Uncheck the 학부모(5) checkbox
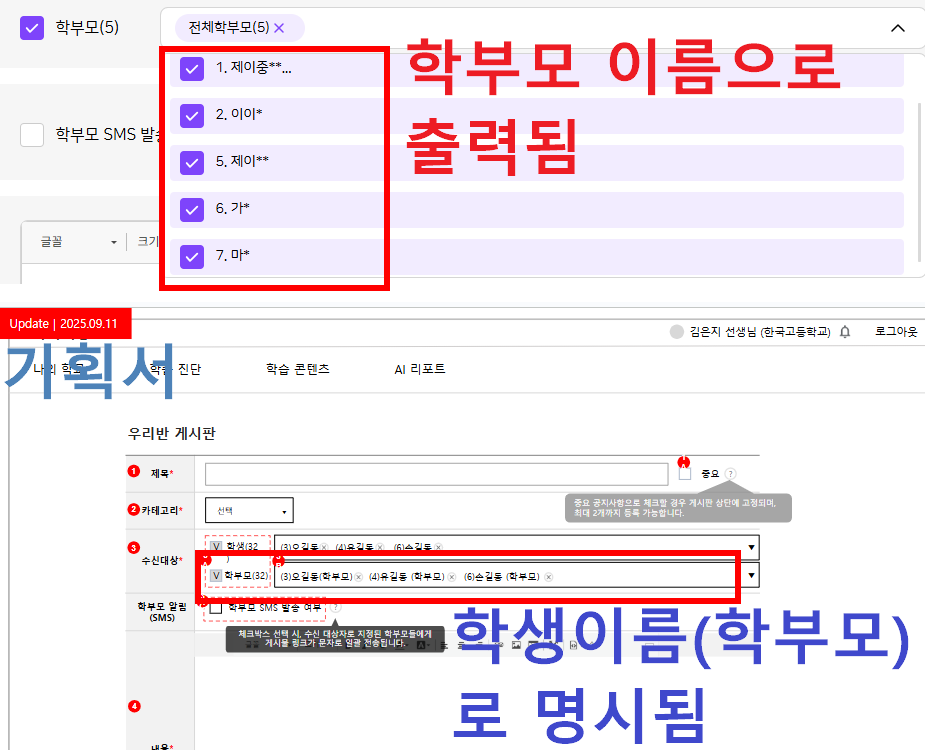 tap(32, 27)
